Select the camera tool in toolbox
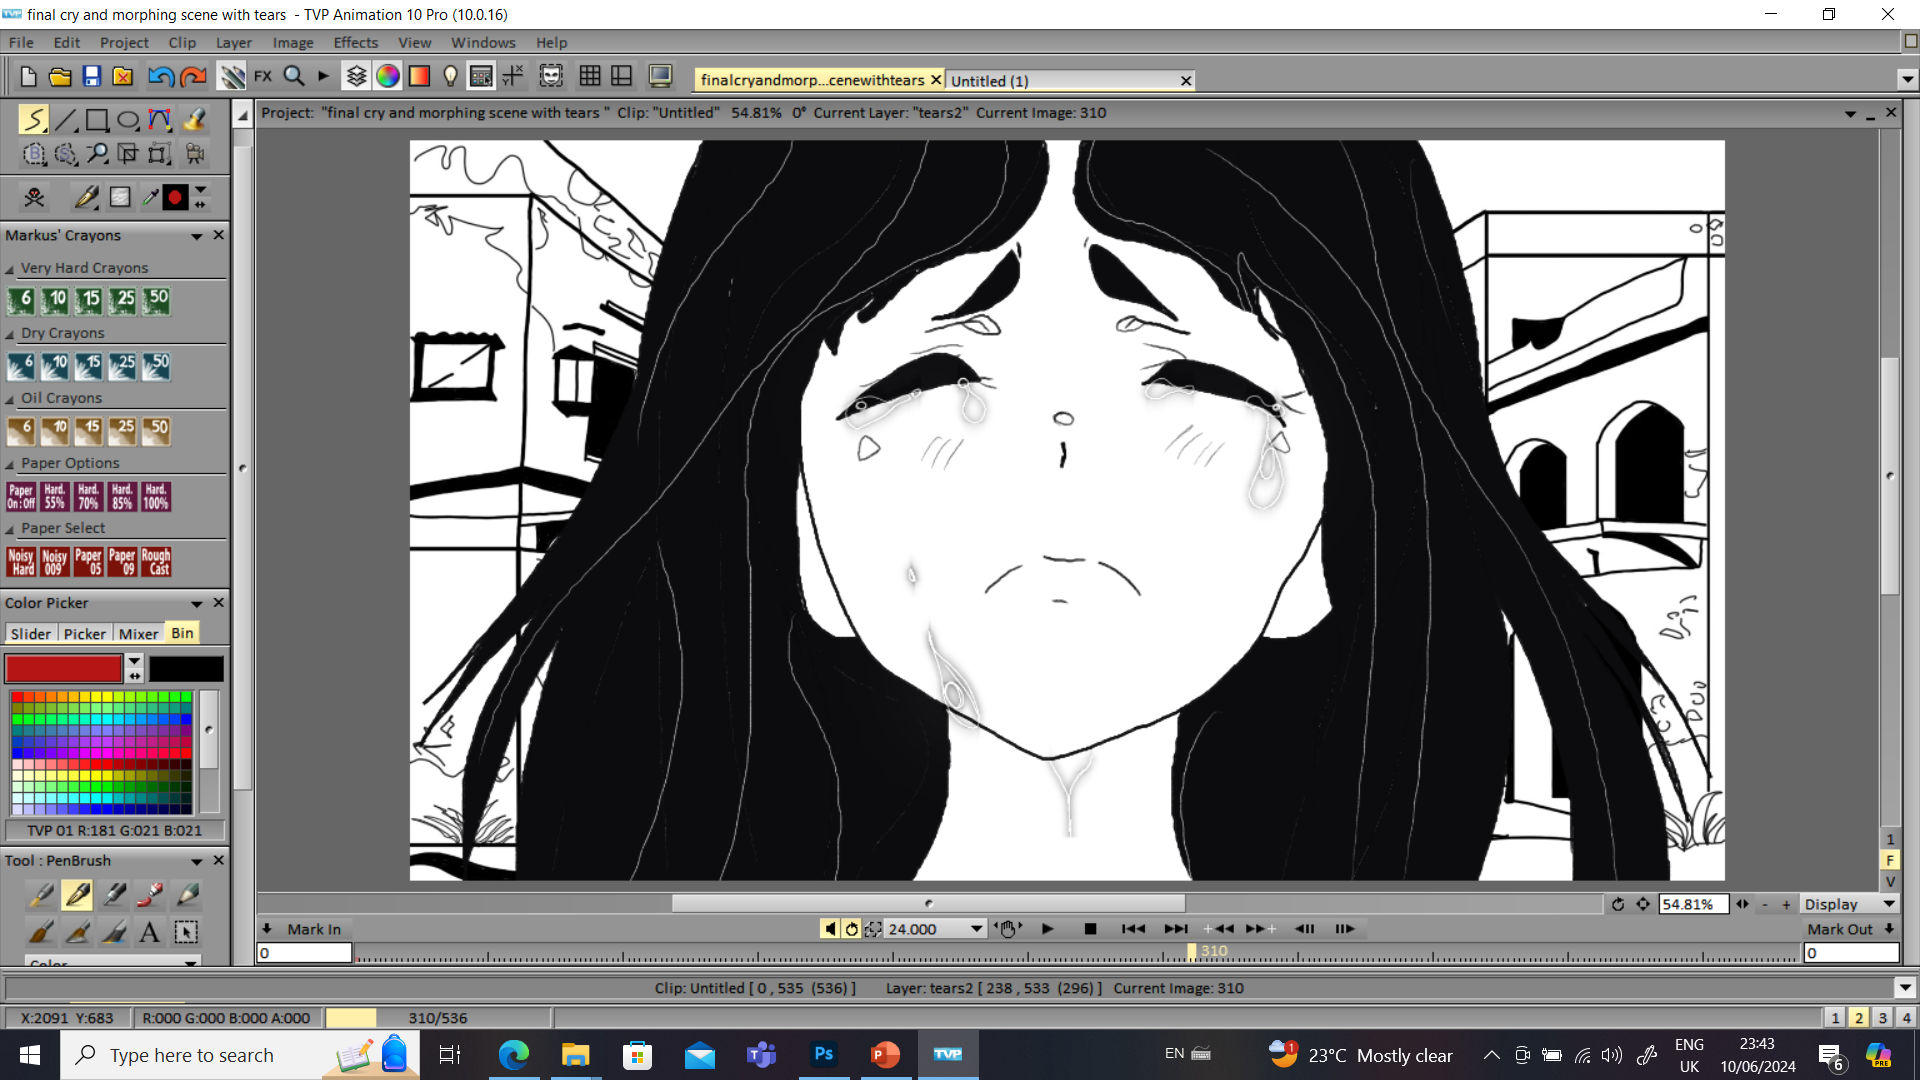Screen dimensions: 1920x1080 [x=195, y=154]
